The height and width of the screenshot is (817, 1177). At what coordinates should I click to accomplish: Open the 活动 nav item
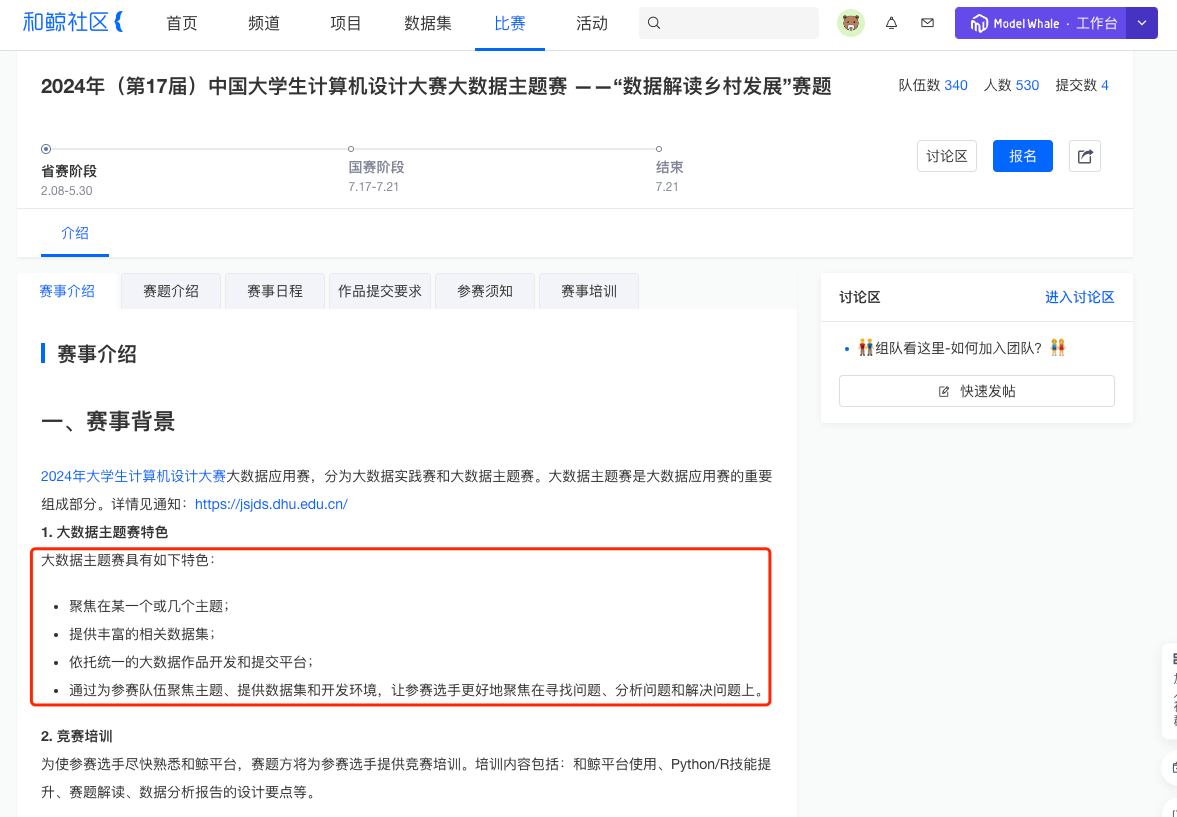(x=592, y=23)
